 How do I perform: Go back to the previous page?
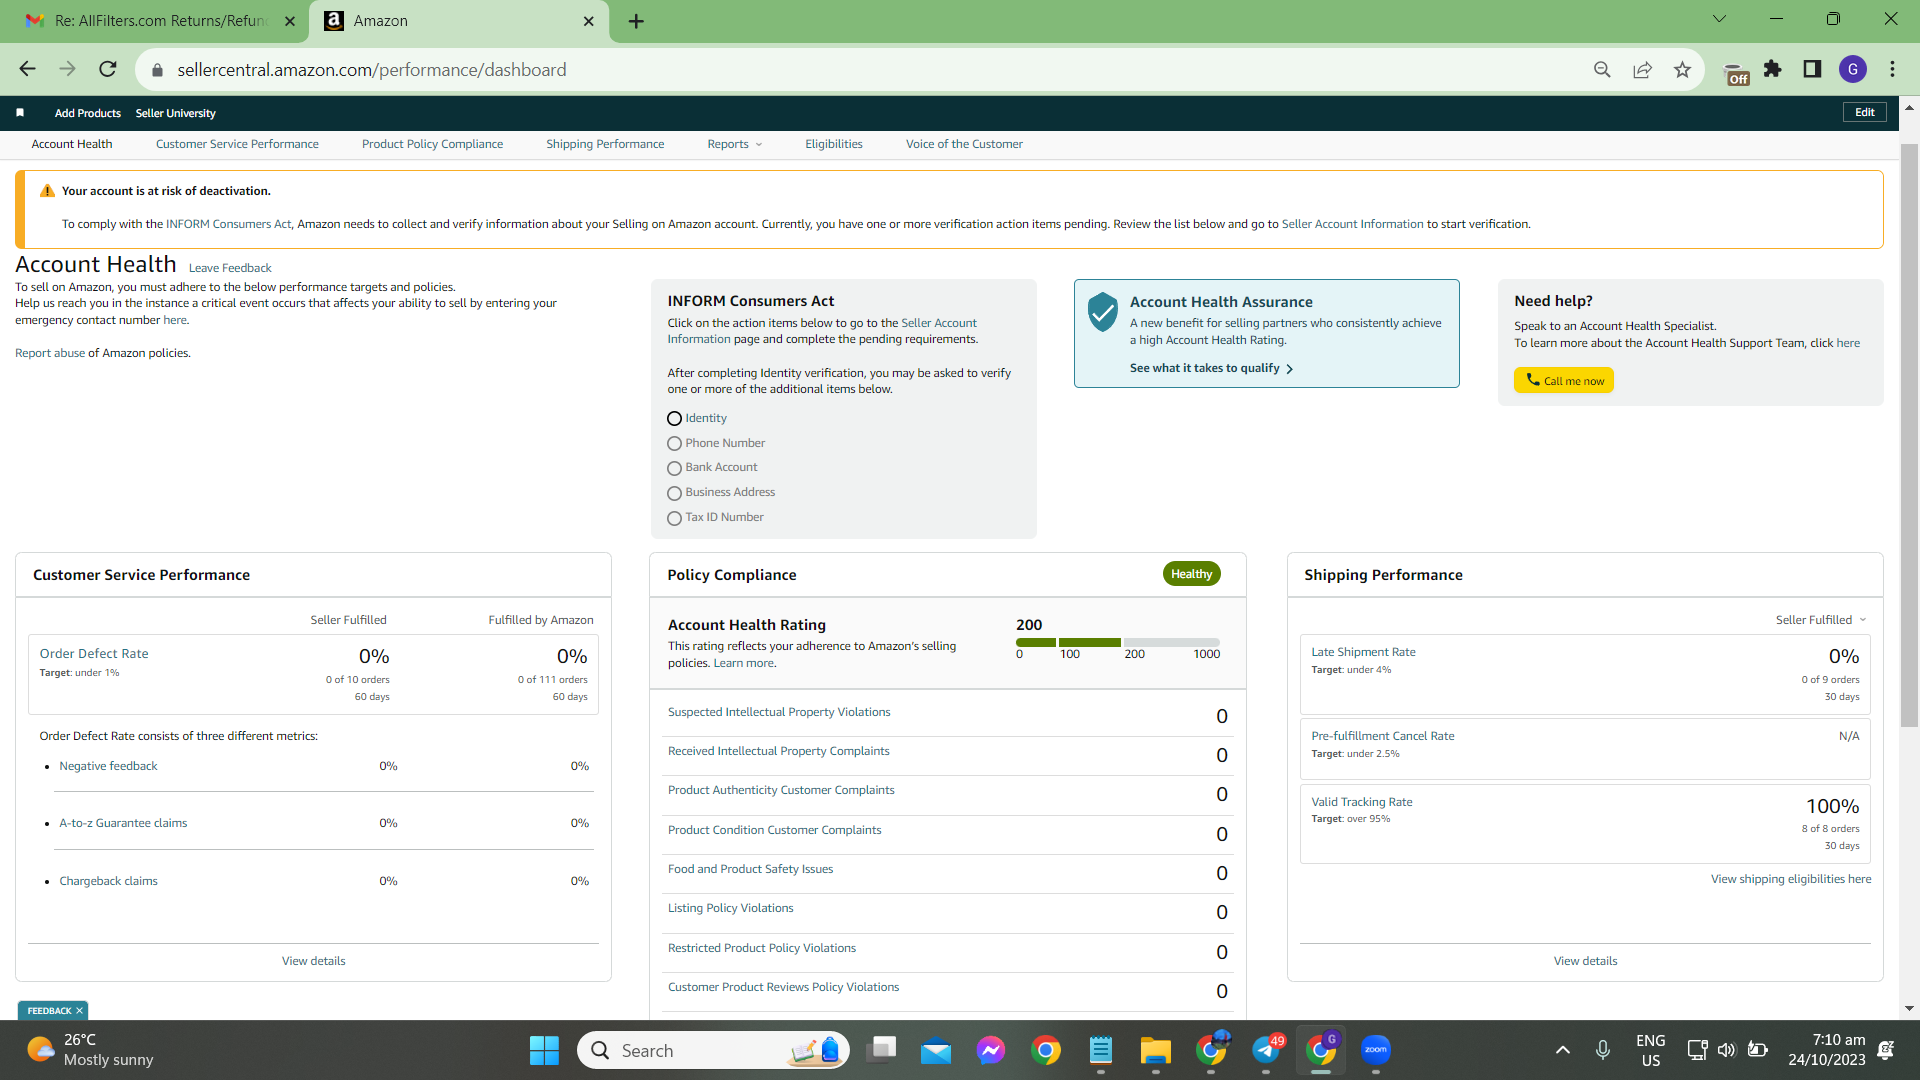tap(27, 69)
